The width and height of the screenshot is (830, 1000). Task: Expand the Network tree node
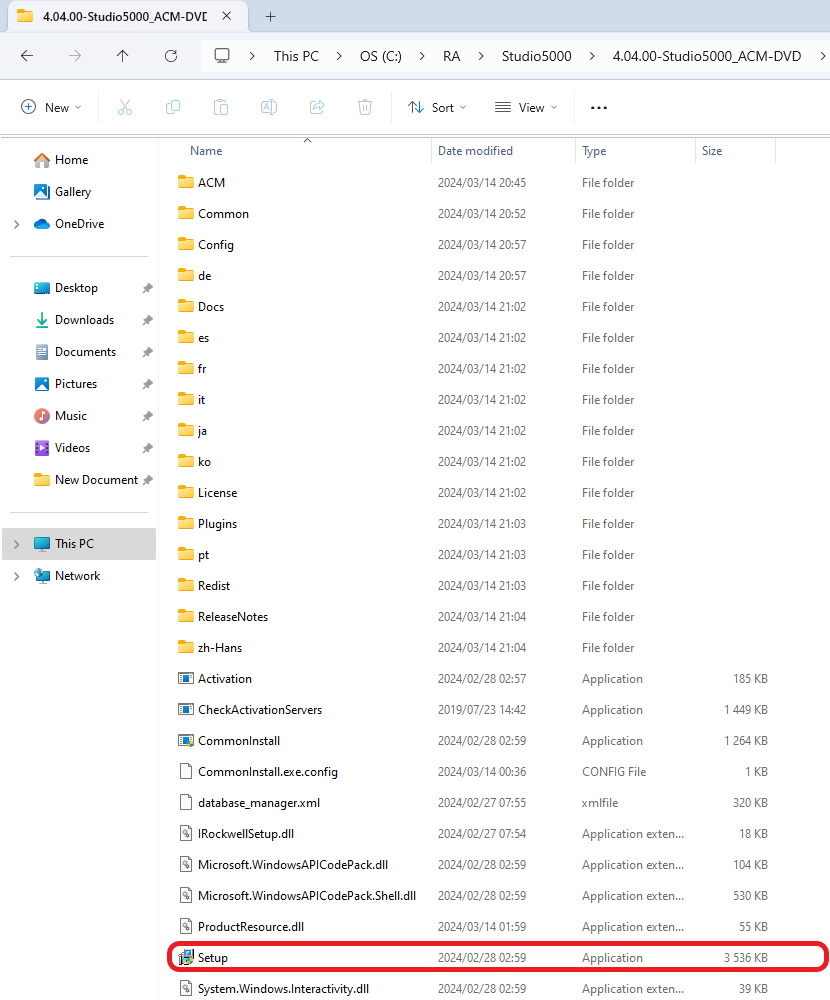click(17, 576)
